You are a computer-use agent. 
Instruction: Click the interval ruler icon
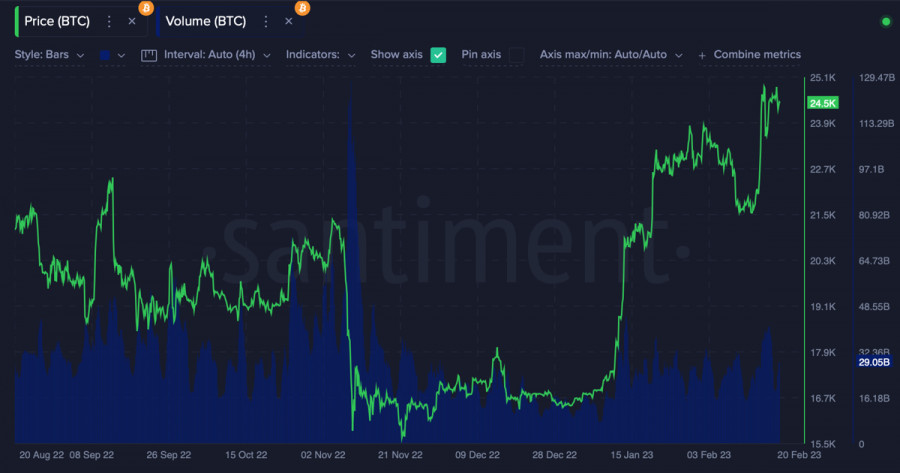tap(150, 55)
